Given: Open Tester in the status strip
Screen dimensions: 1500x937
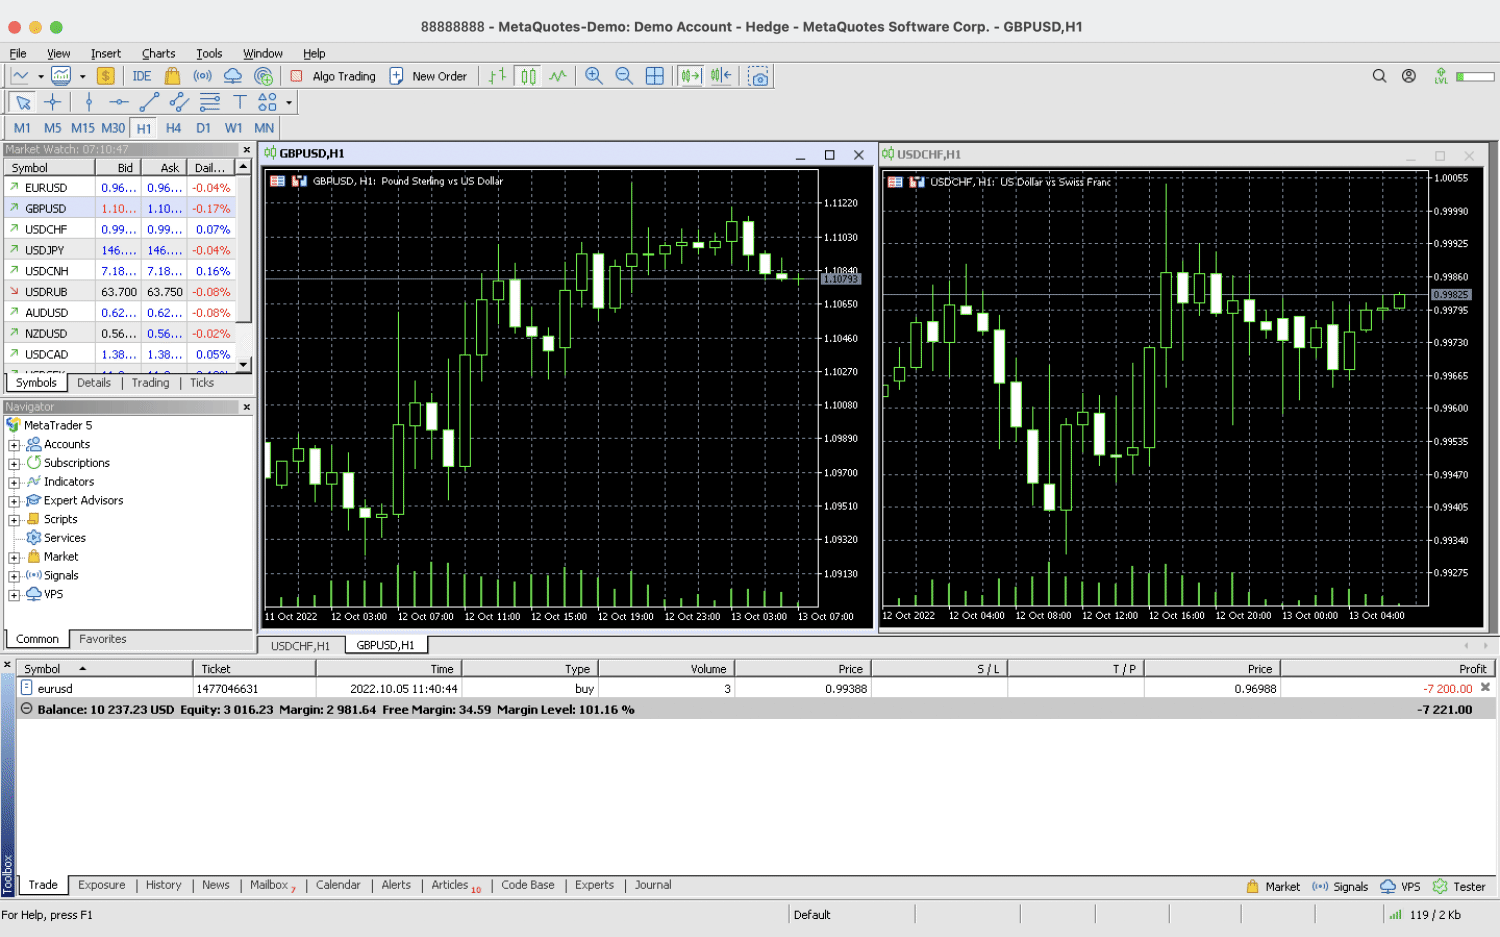Looking at the screenshot, I should pyautogui.click(x=1459, y=886).
